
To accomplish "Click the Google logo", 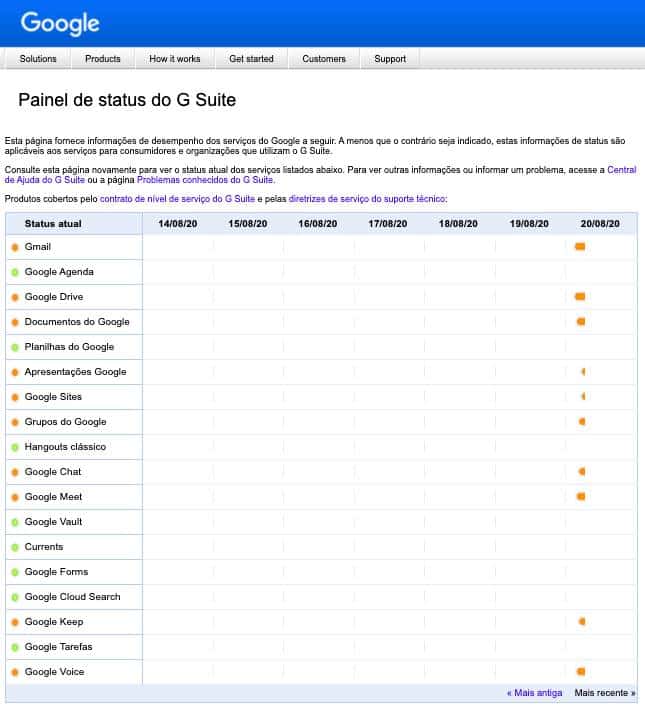I will [x=60, y=23].
